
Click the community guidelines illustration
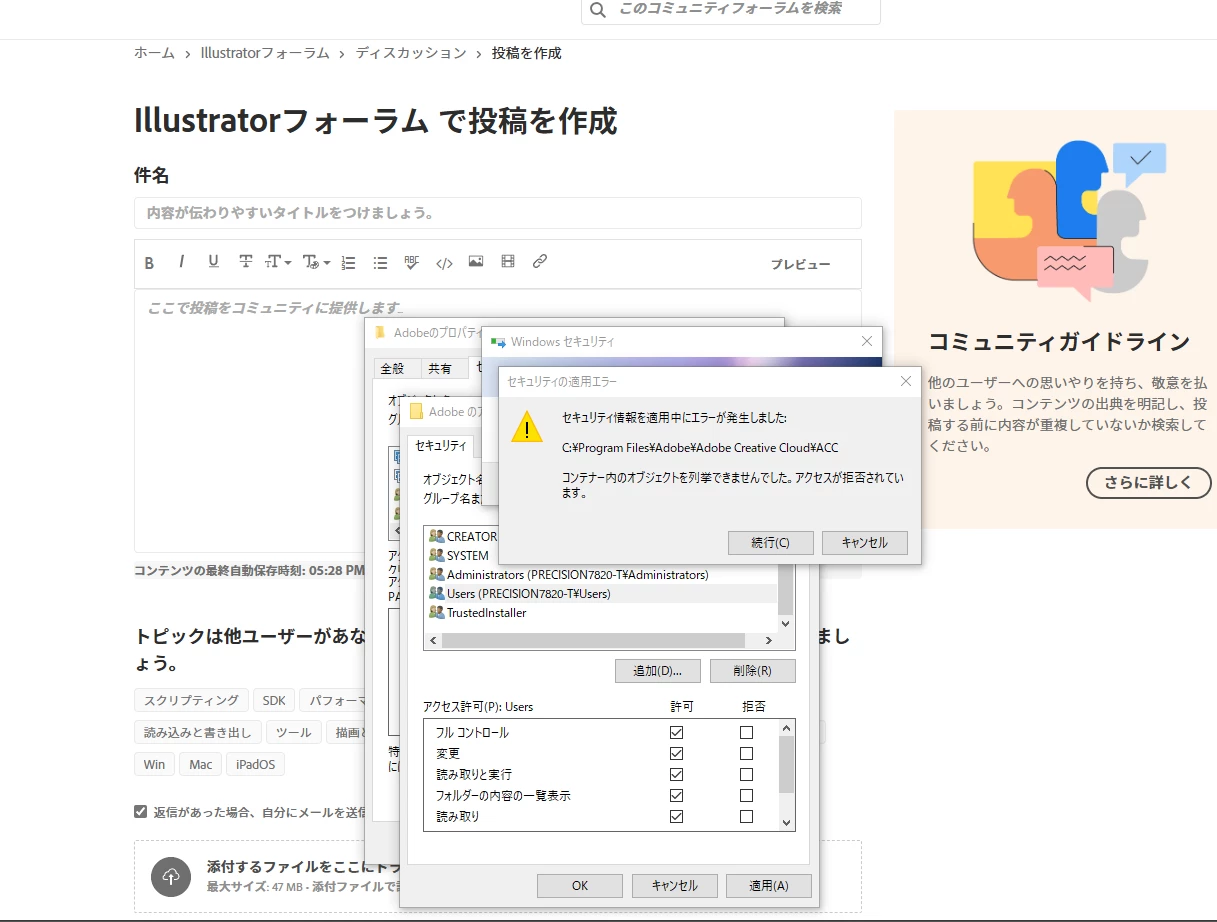pyautogui.click(x=1069, y=222)
